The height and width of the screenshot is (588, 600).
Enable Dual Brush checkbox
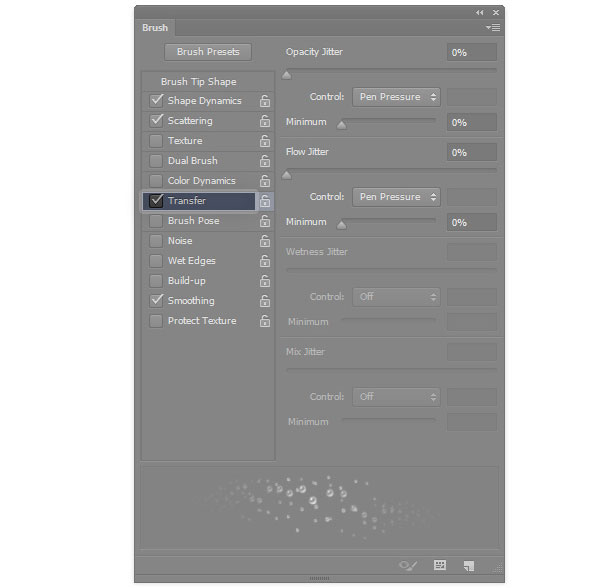tap(156, 161)
